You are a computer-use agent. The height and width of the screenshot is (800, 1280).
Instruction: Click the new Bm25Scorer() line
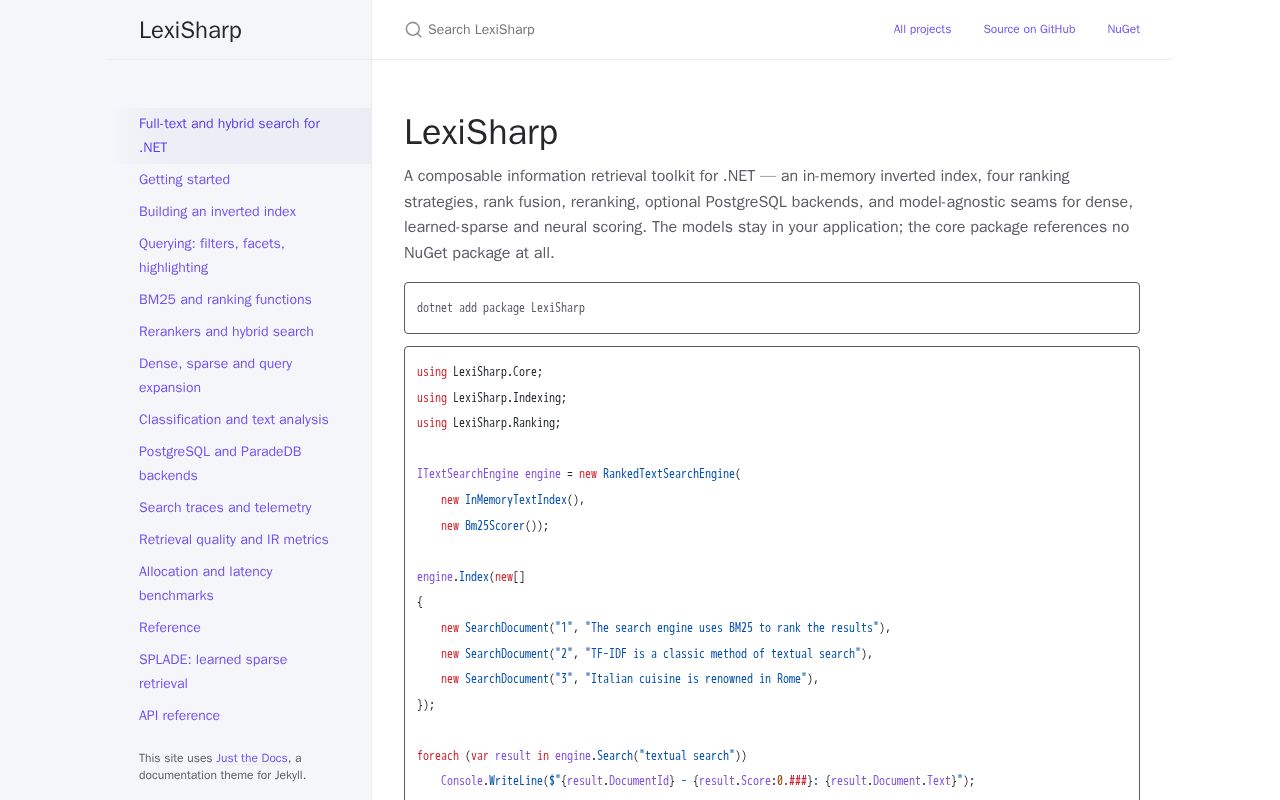(x=495, y=526)
